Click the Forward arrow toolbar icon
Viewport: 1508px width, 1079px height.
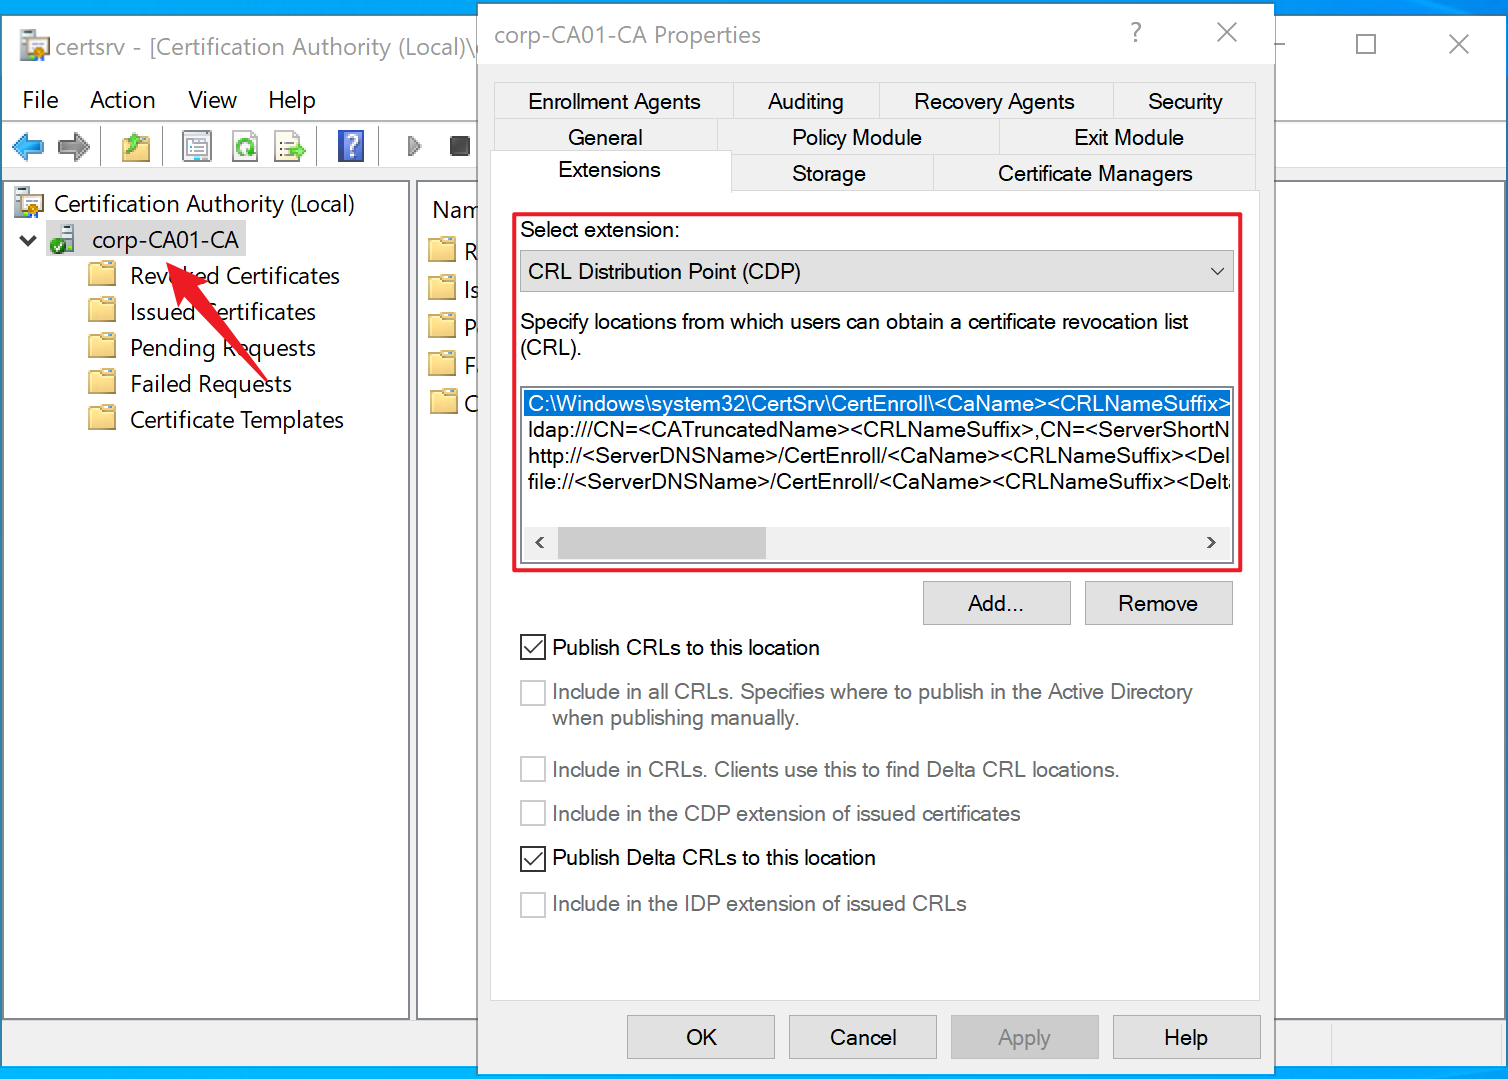(74, 147)
